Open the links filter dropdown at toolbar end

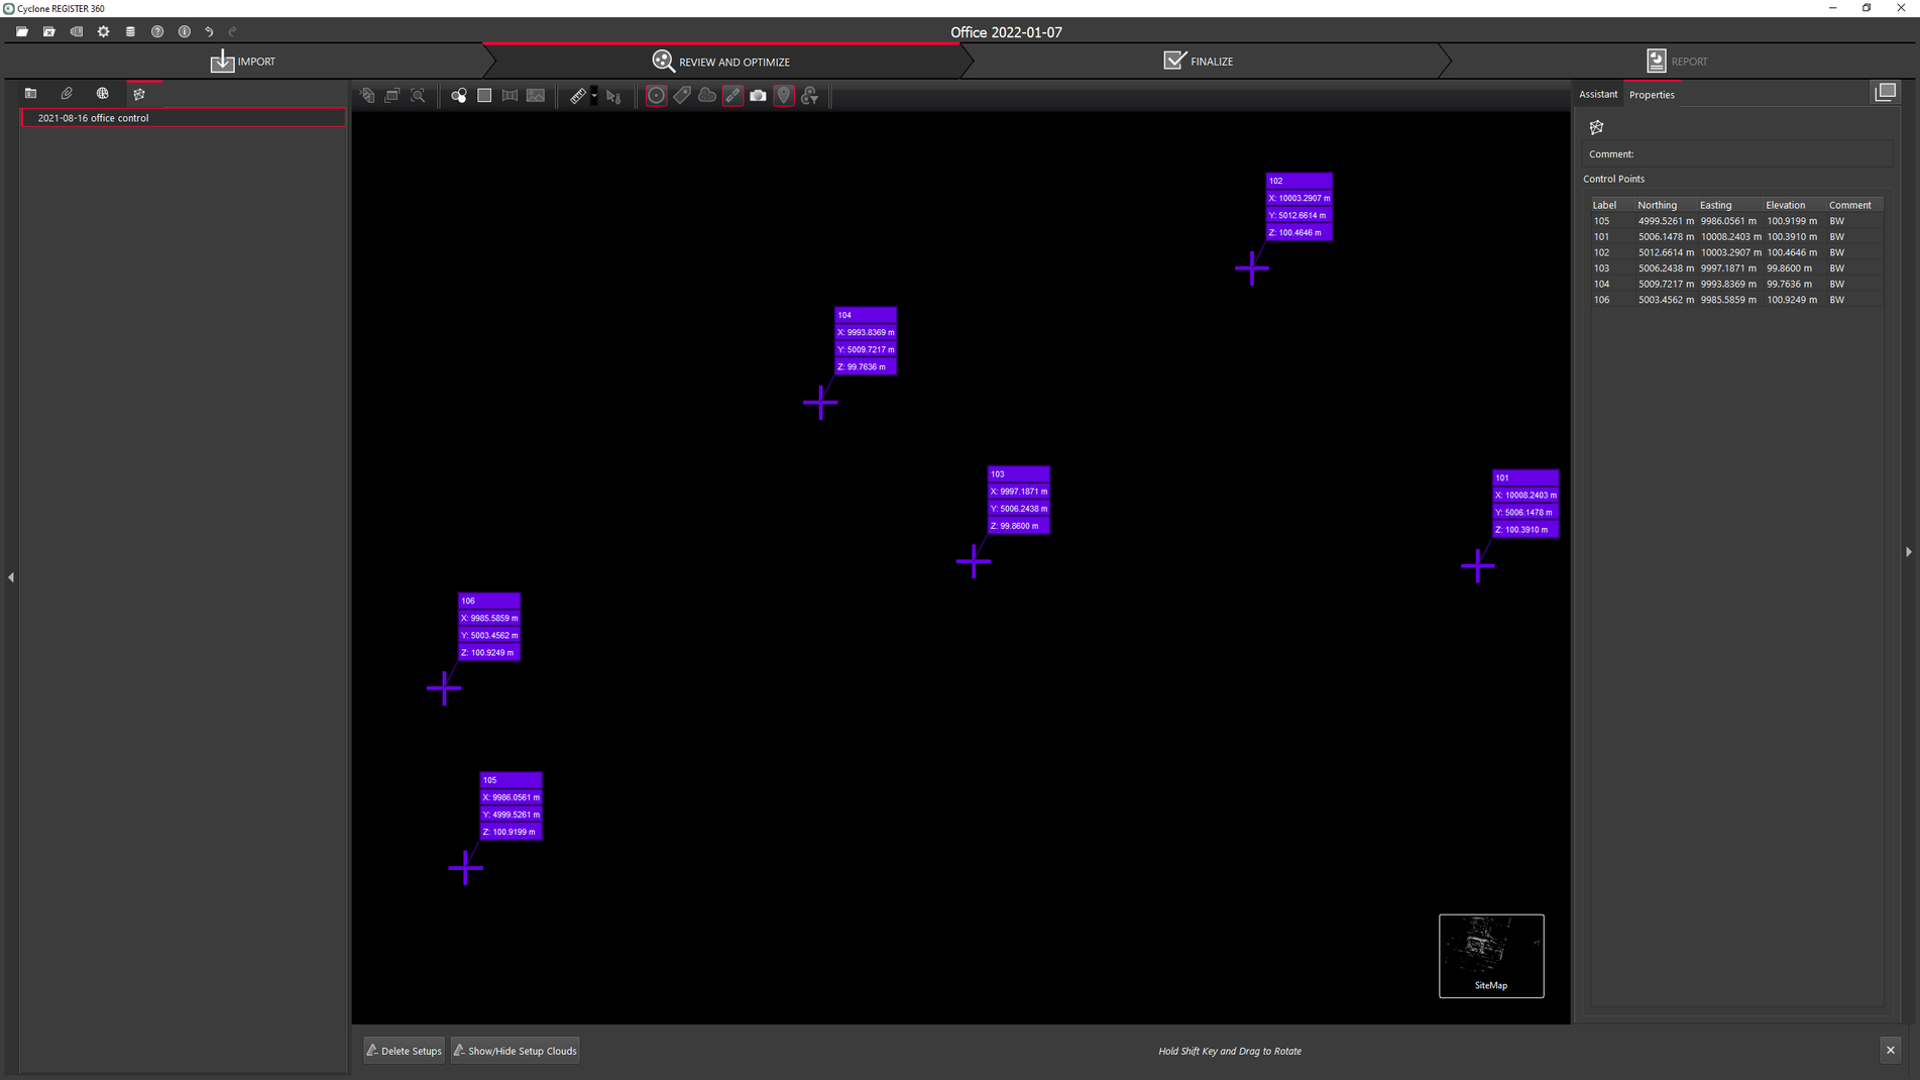811,96
